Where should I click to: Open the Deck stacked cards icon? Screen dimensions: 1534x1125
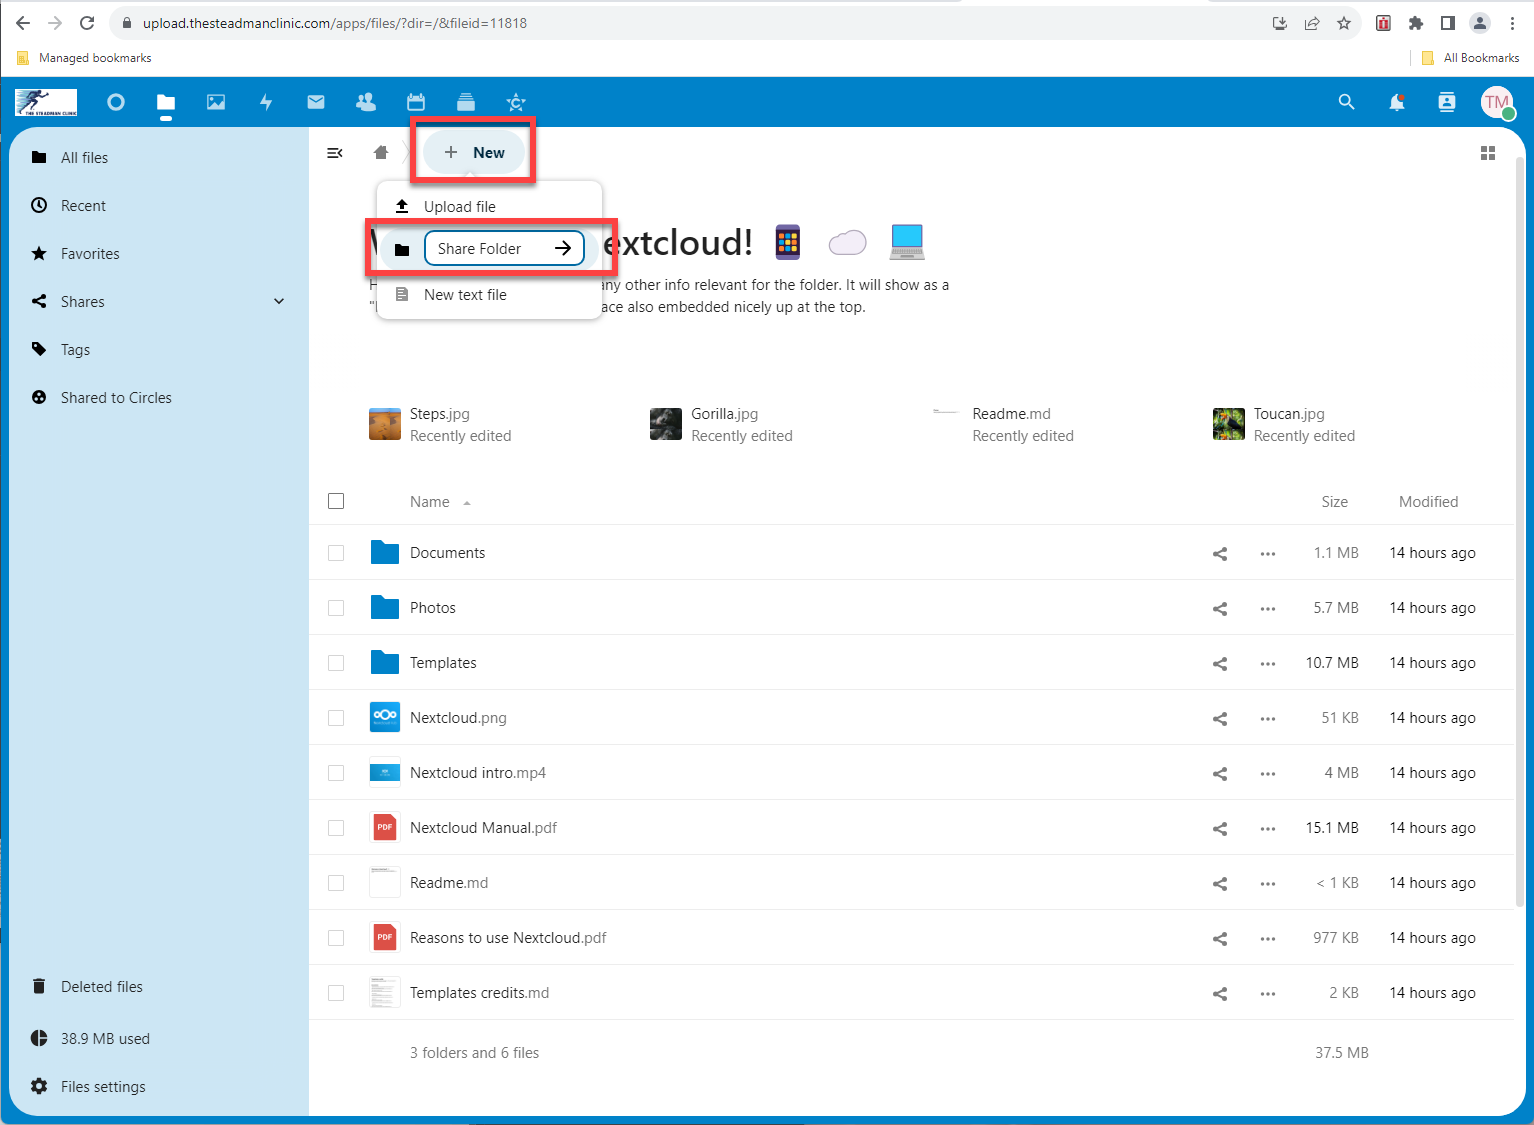[x=466, y=102]
